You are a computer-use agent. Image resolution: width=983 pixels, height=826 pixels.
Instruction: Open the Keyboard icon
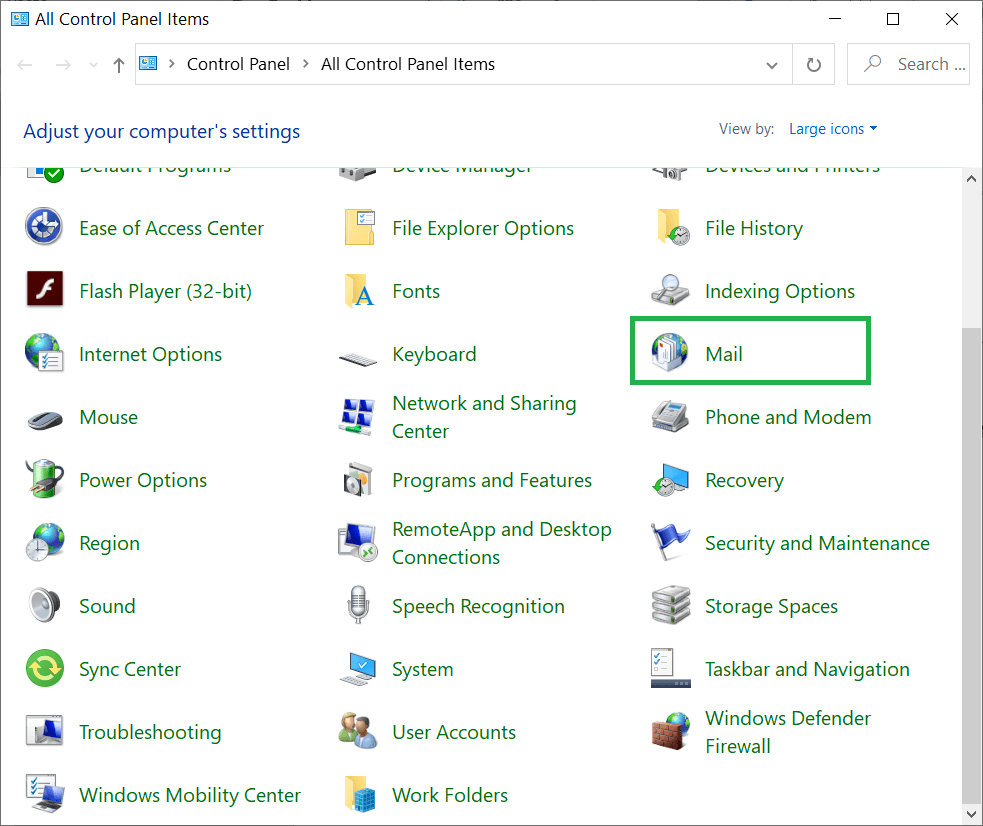tap(357, 358)
